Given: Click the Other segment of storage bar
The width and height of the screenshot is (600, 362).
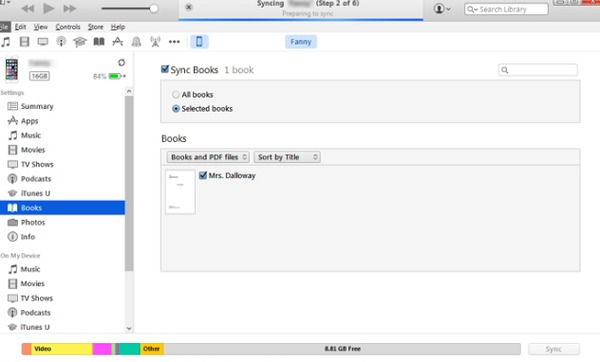Looking at the screenshot, I should pyautogui.click(x=152, y=349).
